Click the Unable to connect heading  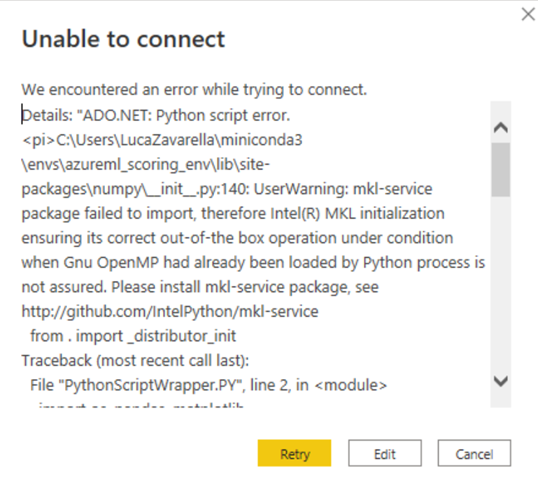click(x=123, y=39)
